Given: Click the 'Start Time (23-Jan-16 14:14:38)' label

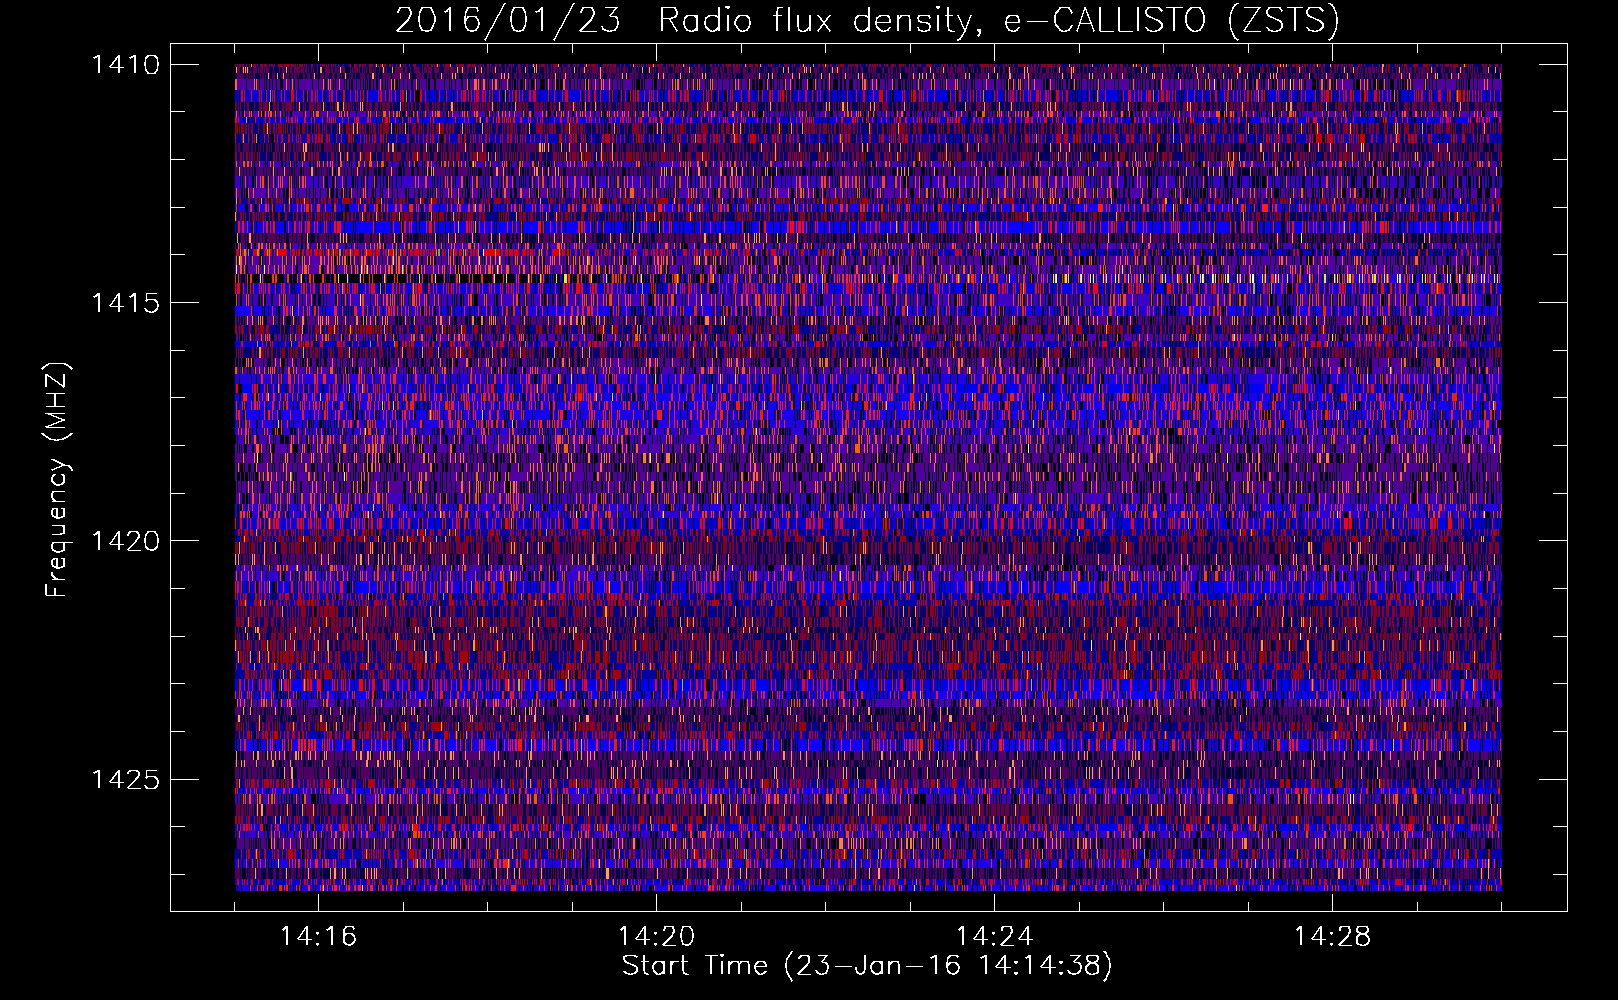Looking at the screenshot, I should coord(867,967).
